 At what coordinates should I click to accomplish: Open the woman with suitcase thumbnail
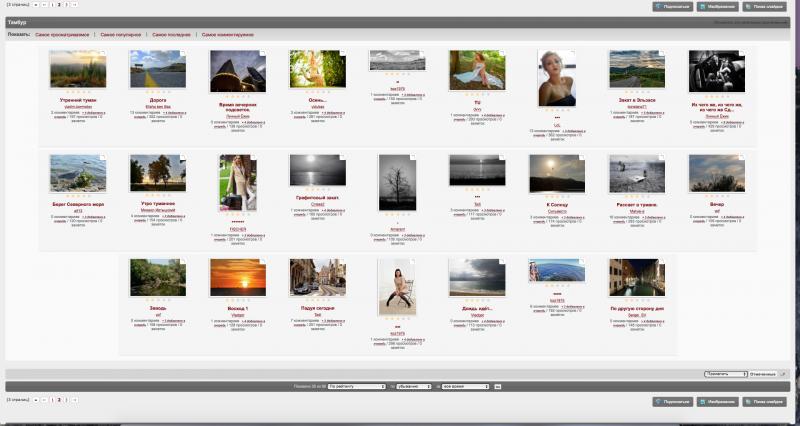238,183
